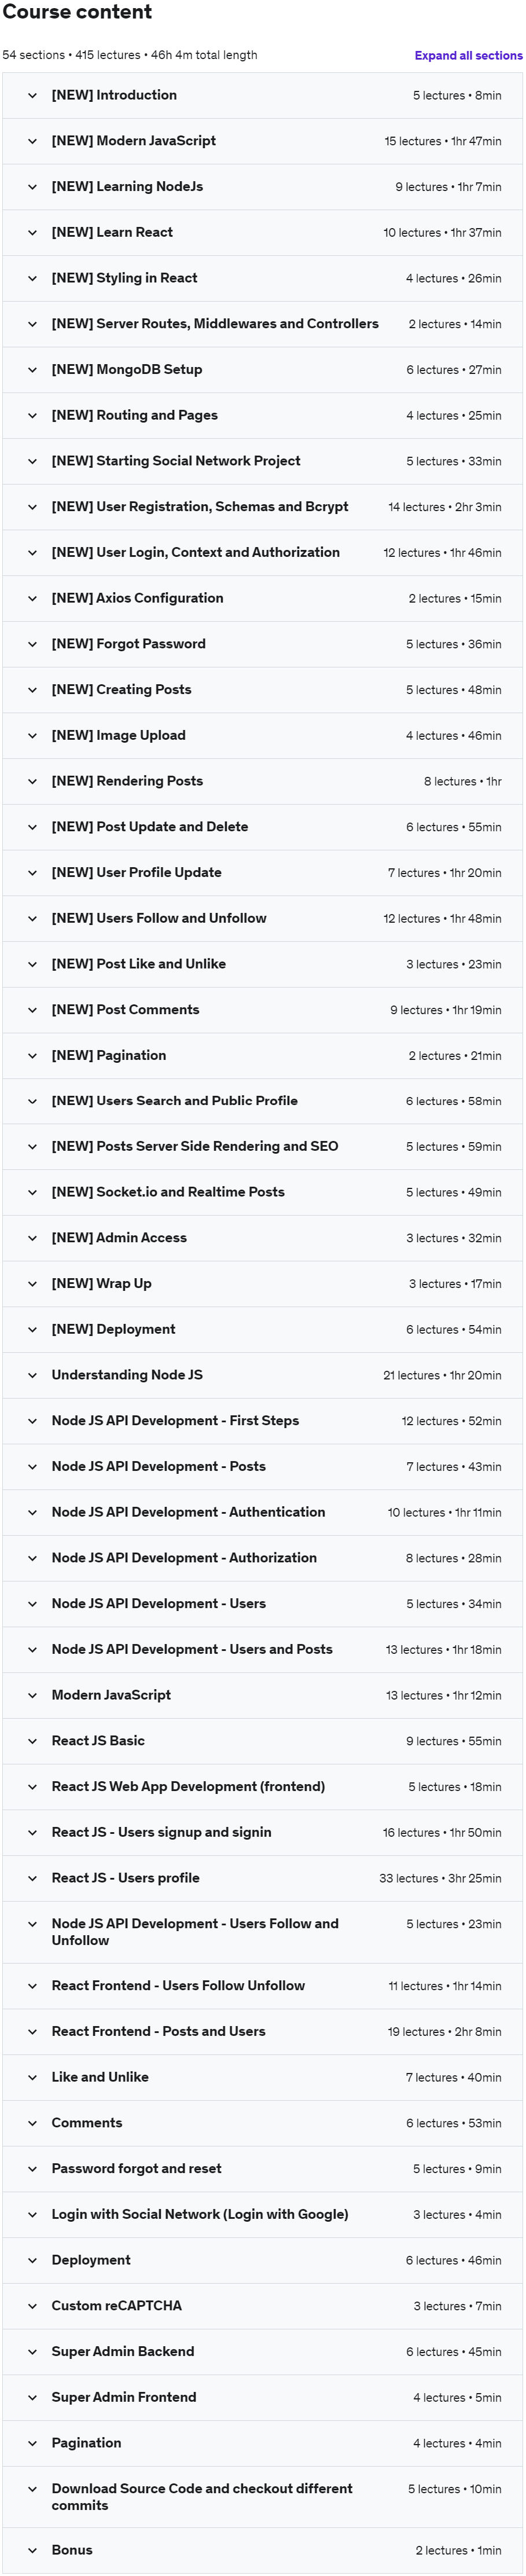Viewport: 526px width, 2576px height.
Task: Expand [NEW] Learning NodeJs chevron
Action: coord(32,187)
